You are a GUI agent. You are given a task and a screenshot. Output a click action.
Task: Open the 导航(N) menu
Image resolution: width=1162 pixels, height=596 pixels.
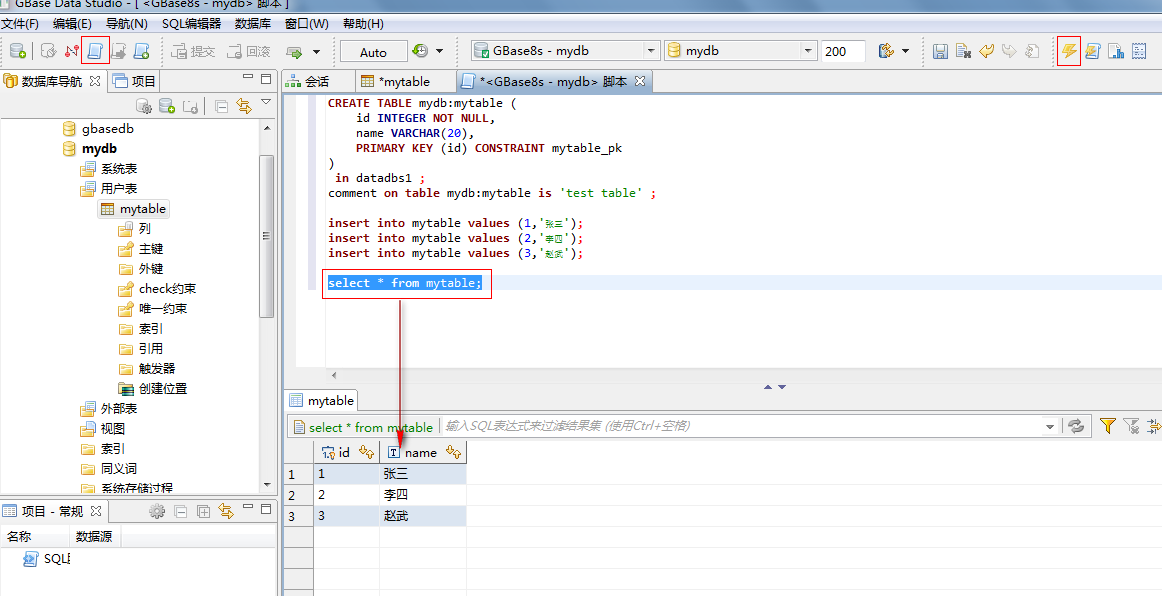(127, 24)
